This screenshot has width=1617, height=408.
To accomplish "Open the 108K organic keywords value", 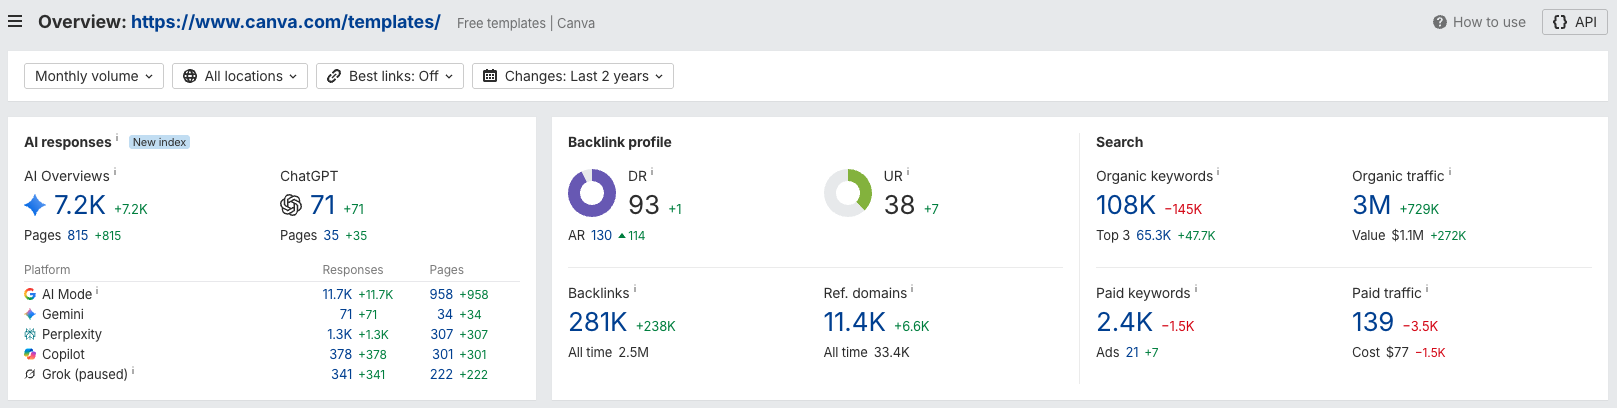I will (1126, 205).
